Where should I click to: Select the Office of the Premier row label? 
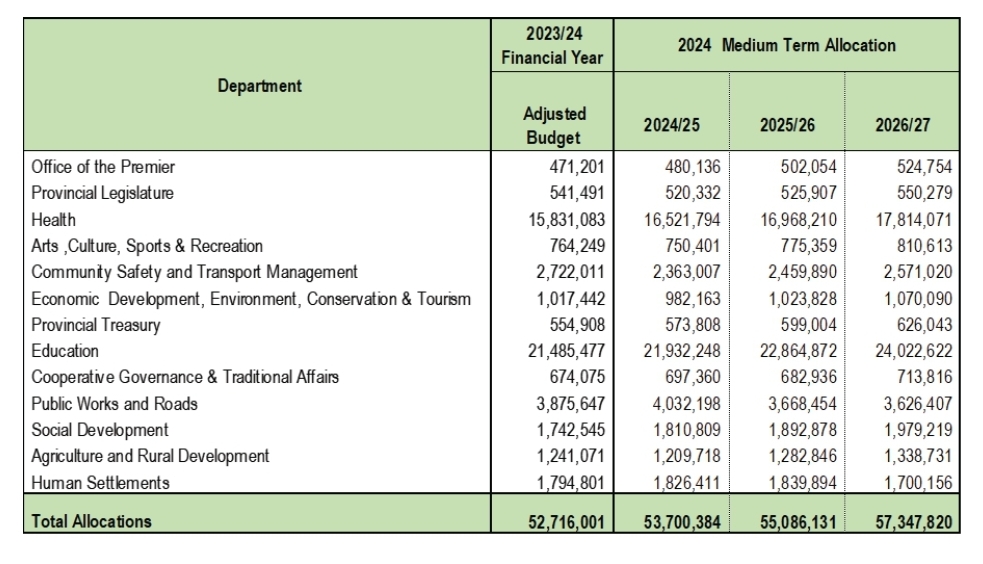(x=104, y=167)
